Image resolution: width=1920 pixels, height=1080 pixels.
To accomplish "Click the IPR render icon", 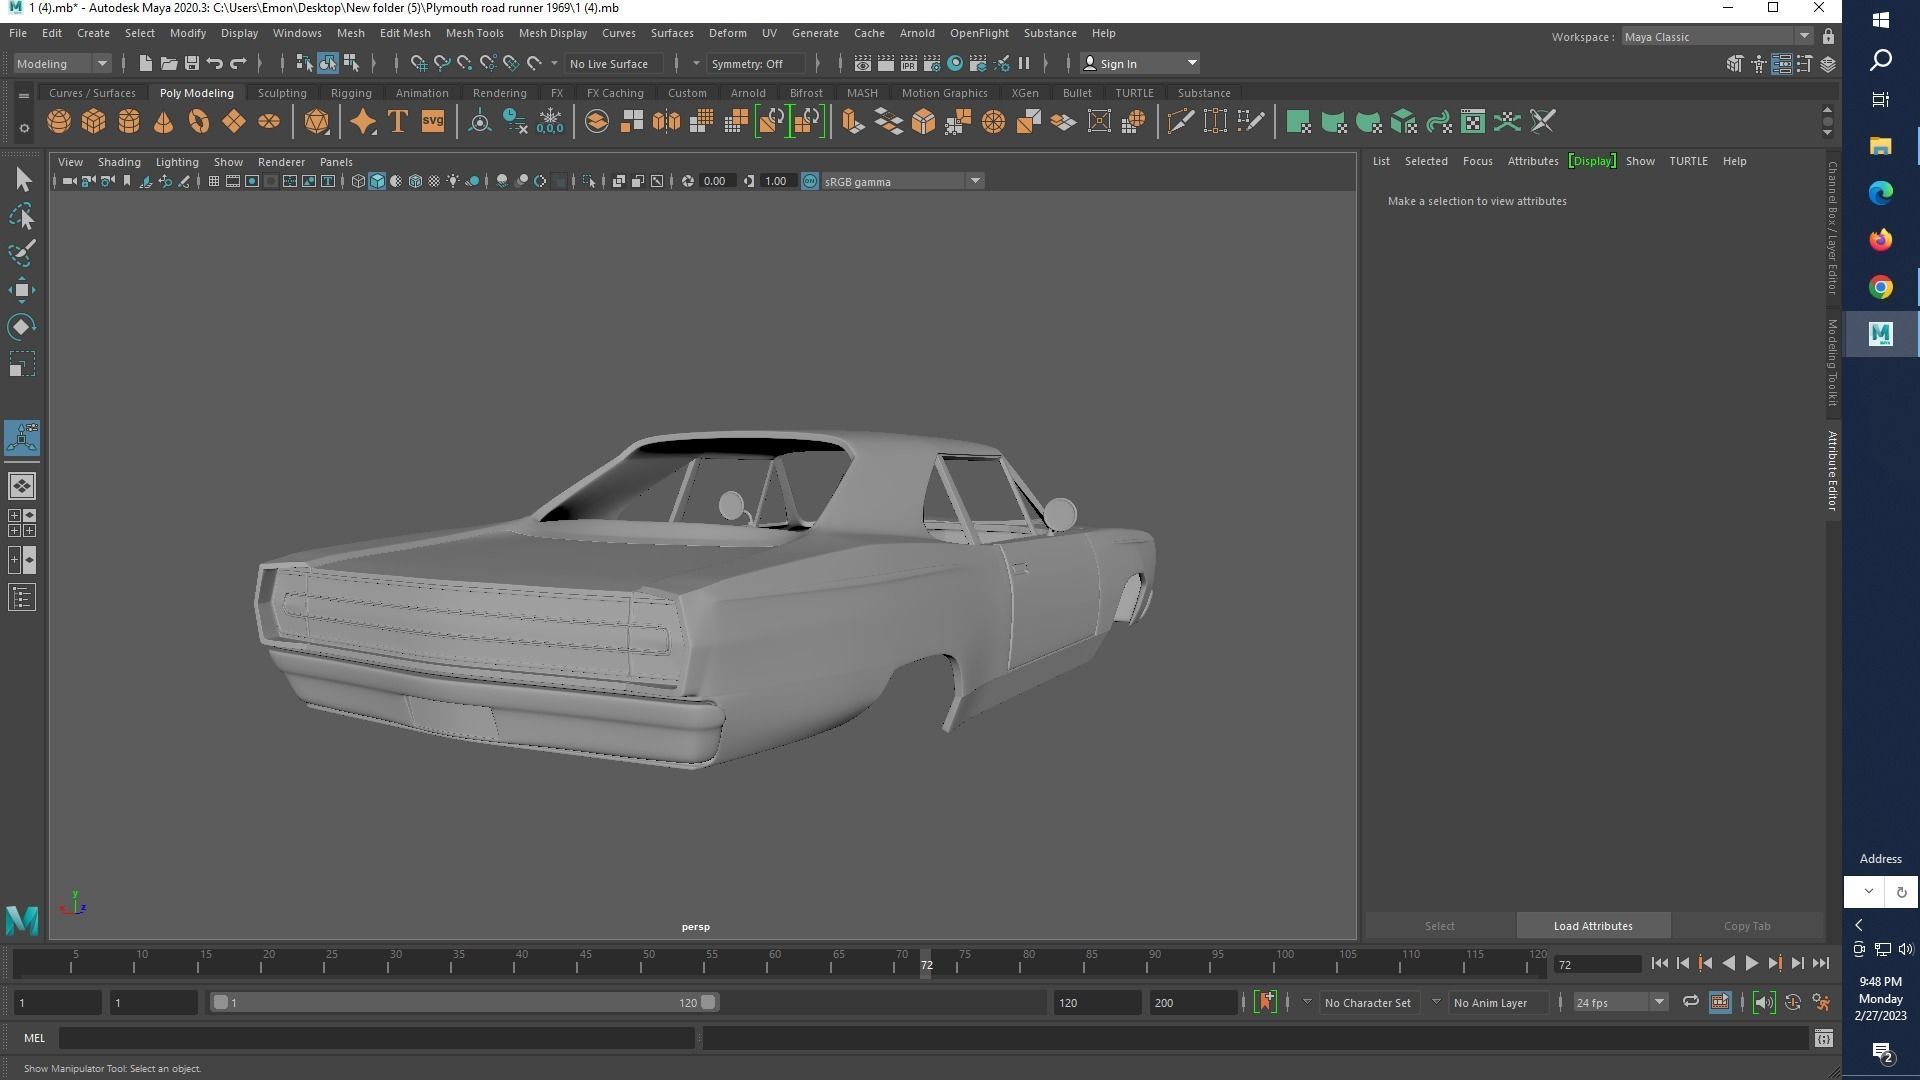I will click(x=909, y=63).
